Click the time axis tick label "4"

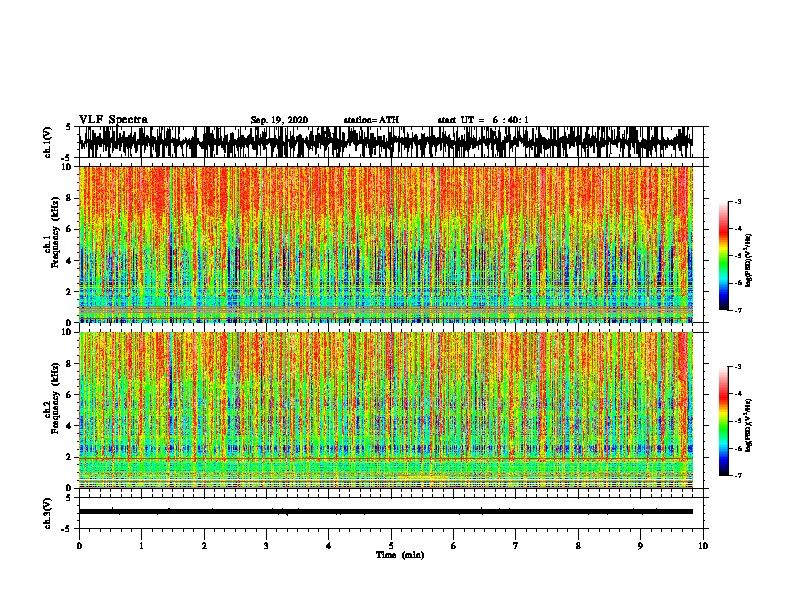pyautogui.click(x=329, y=546)
